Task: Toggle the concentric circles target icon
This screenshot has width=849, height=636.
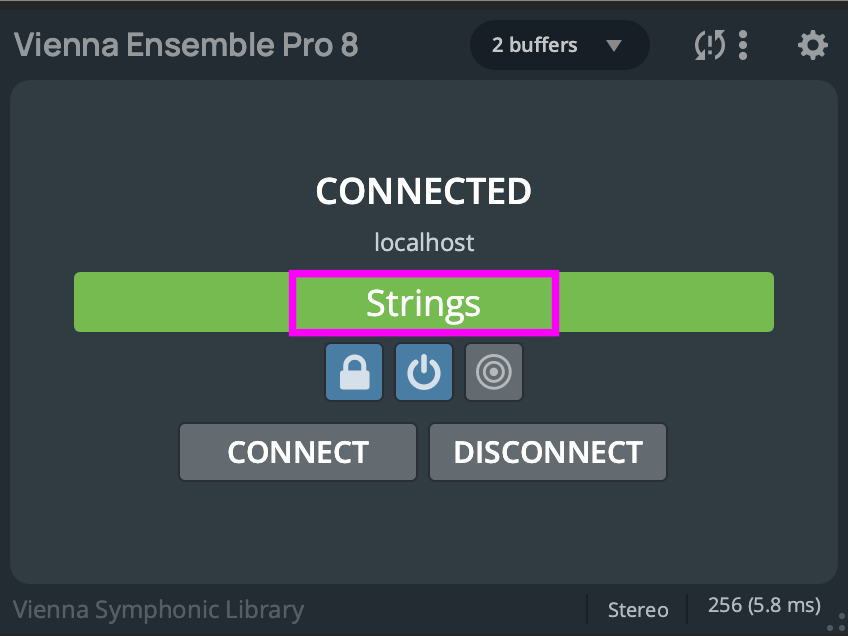Action: 494,372
